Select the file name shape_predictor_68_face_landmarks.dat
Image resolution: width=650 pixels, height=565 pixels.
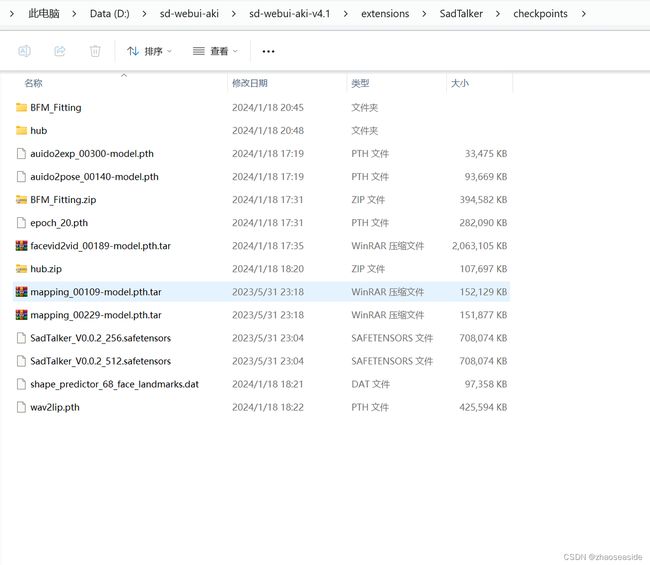[x=114, y=384]
